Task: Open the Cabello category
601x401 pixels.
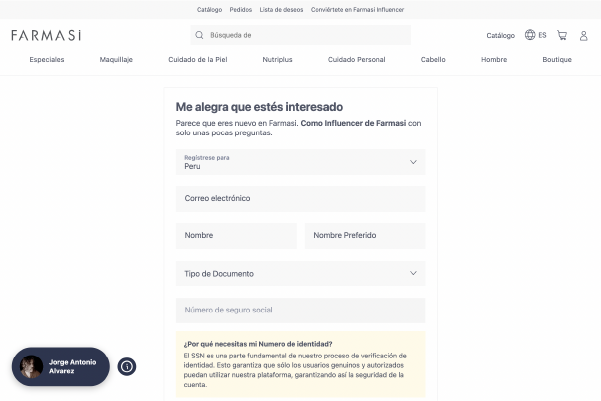Action: point(433,60)
